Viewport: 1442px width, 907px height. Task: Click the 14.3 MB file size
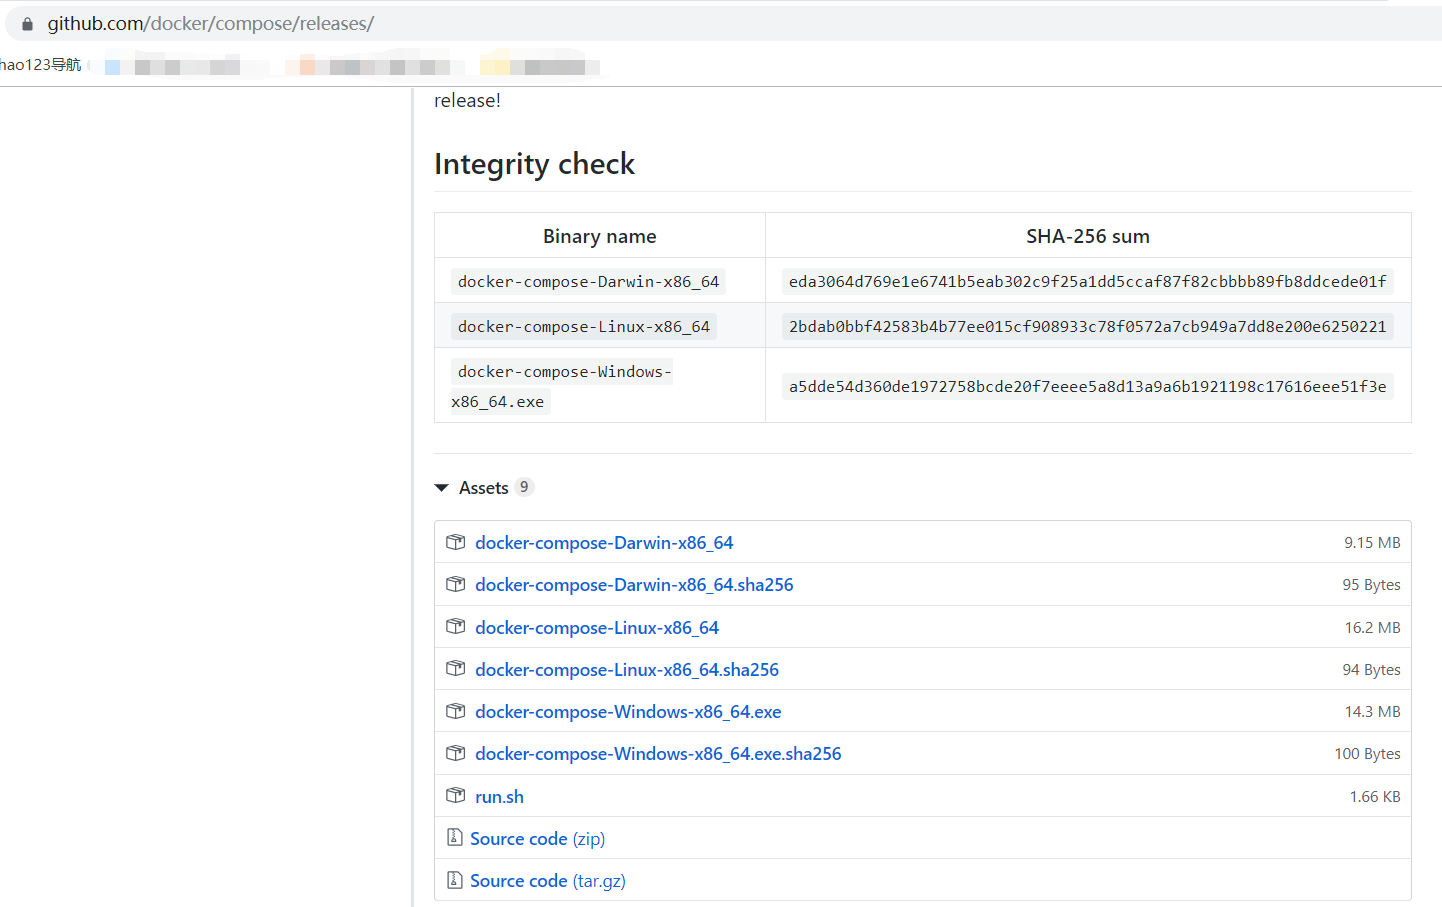click(x=1372, y=712)
